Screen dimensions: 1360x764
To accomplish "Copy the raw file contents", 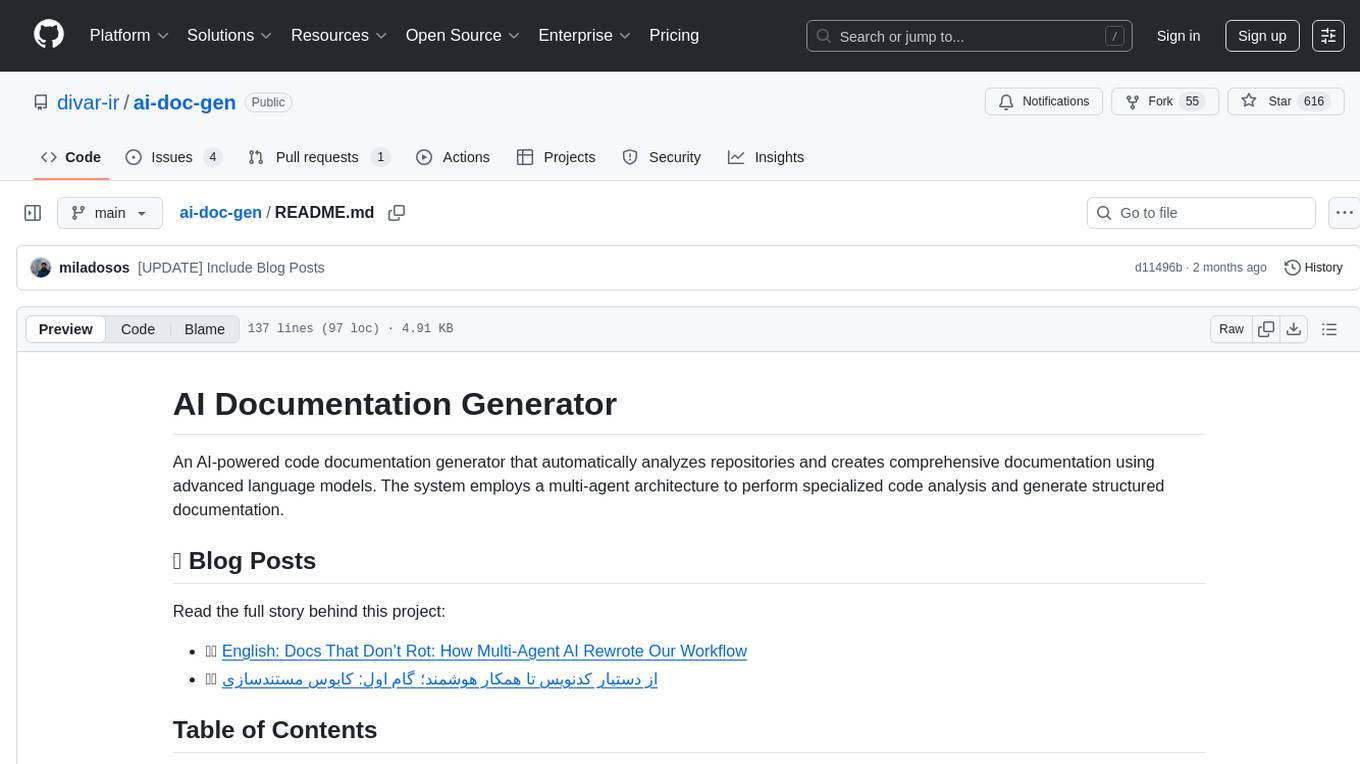I will 1266,329.
